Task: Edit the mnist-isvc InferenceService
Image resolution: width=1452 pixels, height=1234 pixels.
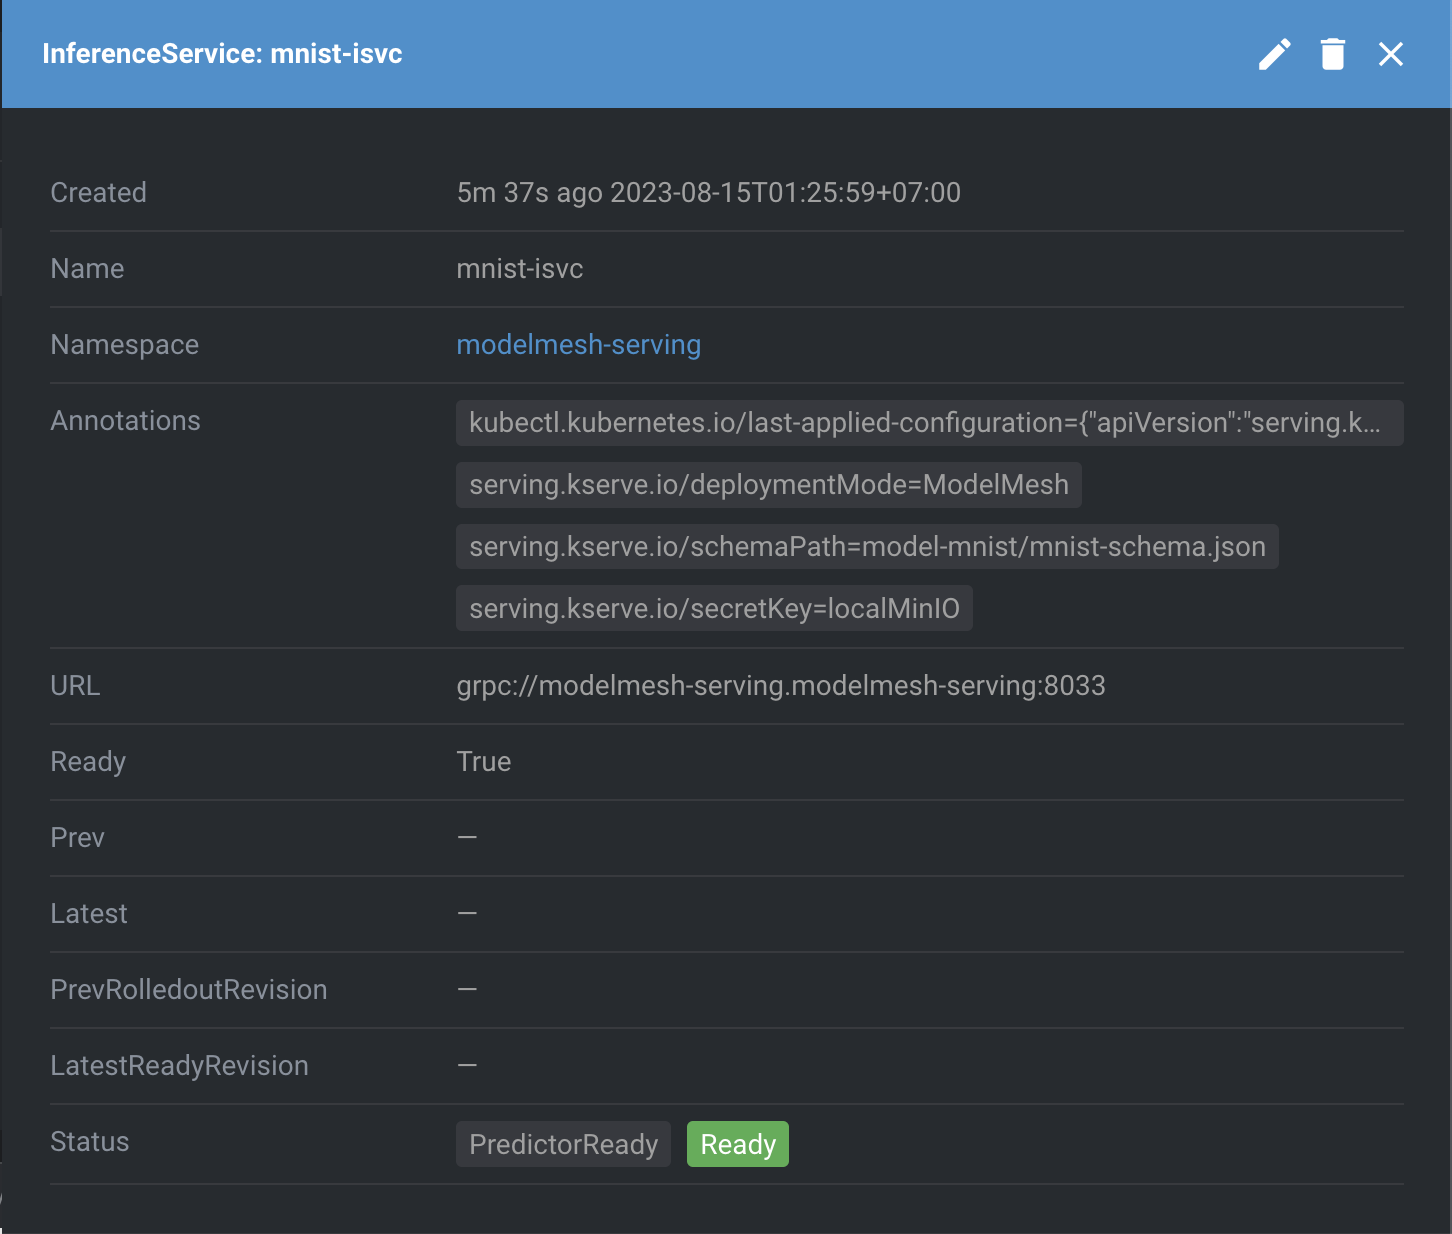Action: 1274,53
